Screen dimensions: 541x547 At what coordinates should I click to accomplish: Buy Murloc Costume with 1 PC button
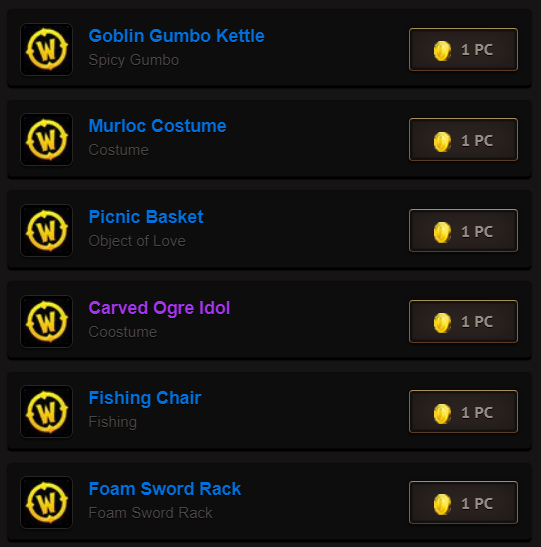pos(463,140)
